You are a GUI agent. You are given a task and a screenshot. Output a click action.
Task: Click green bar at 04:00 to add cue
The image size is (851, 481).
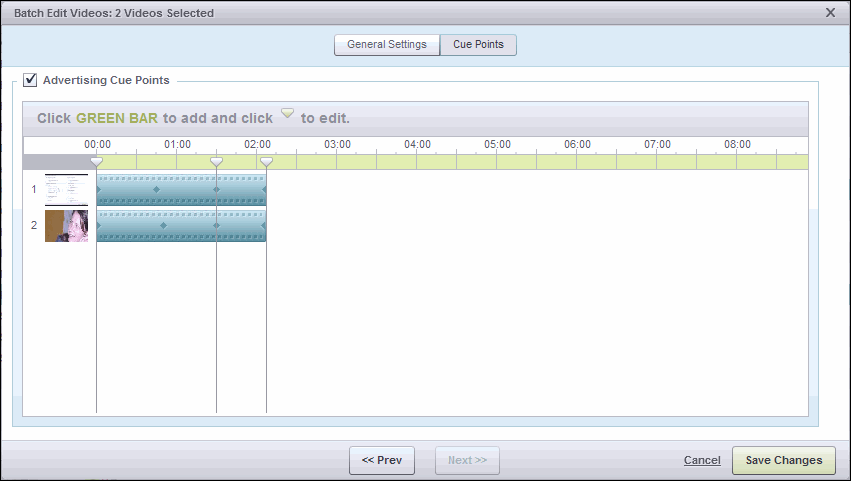(417, 162)
